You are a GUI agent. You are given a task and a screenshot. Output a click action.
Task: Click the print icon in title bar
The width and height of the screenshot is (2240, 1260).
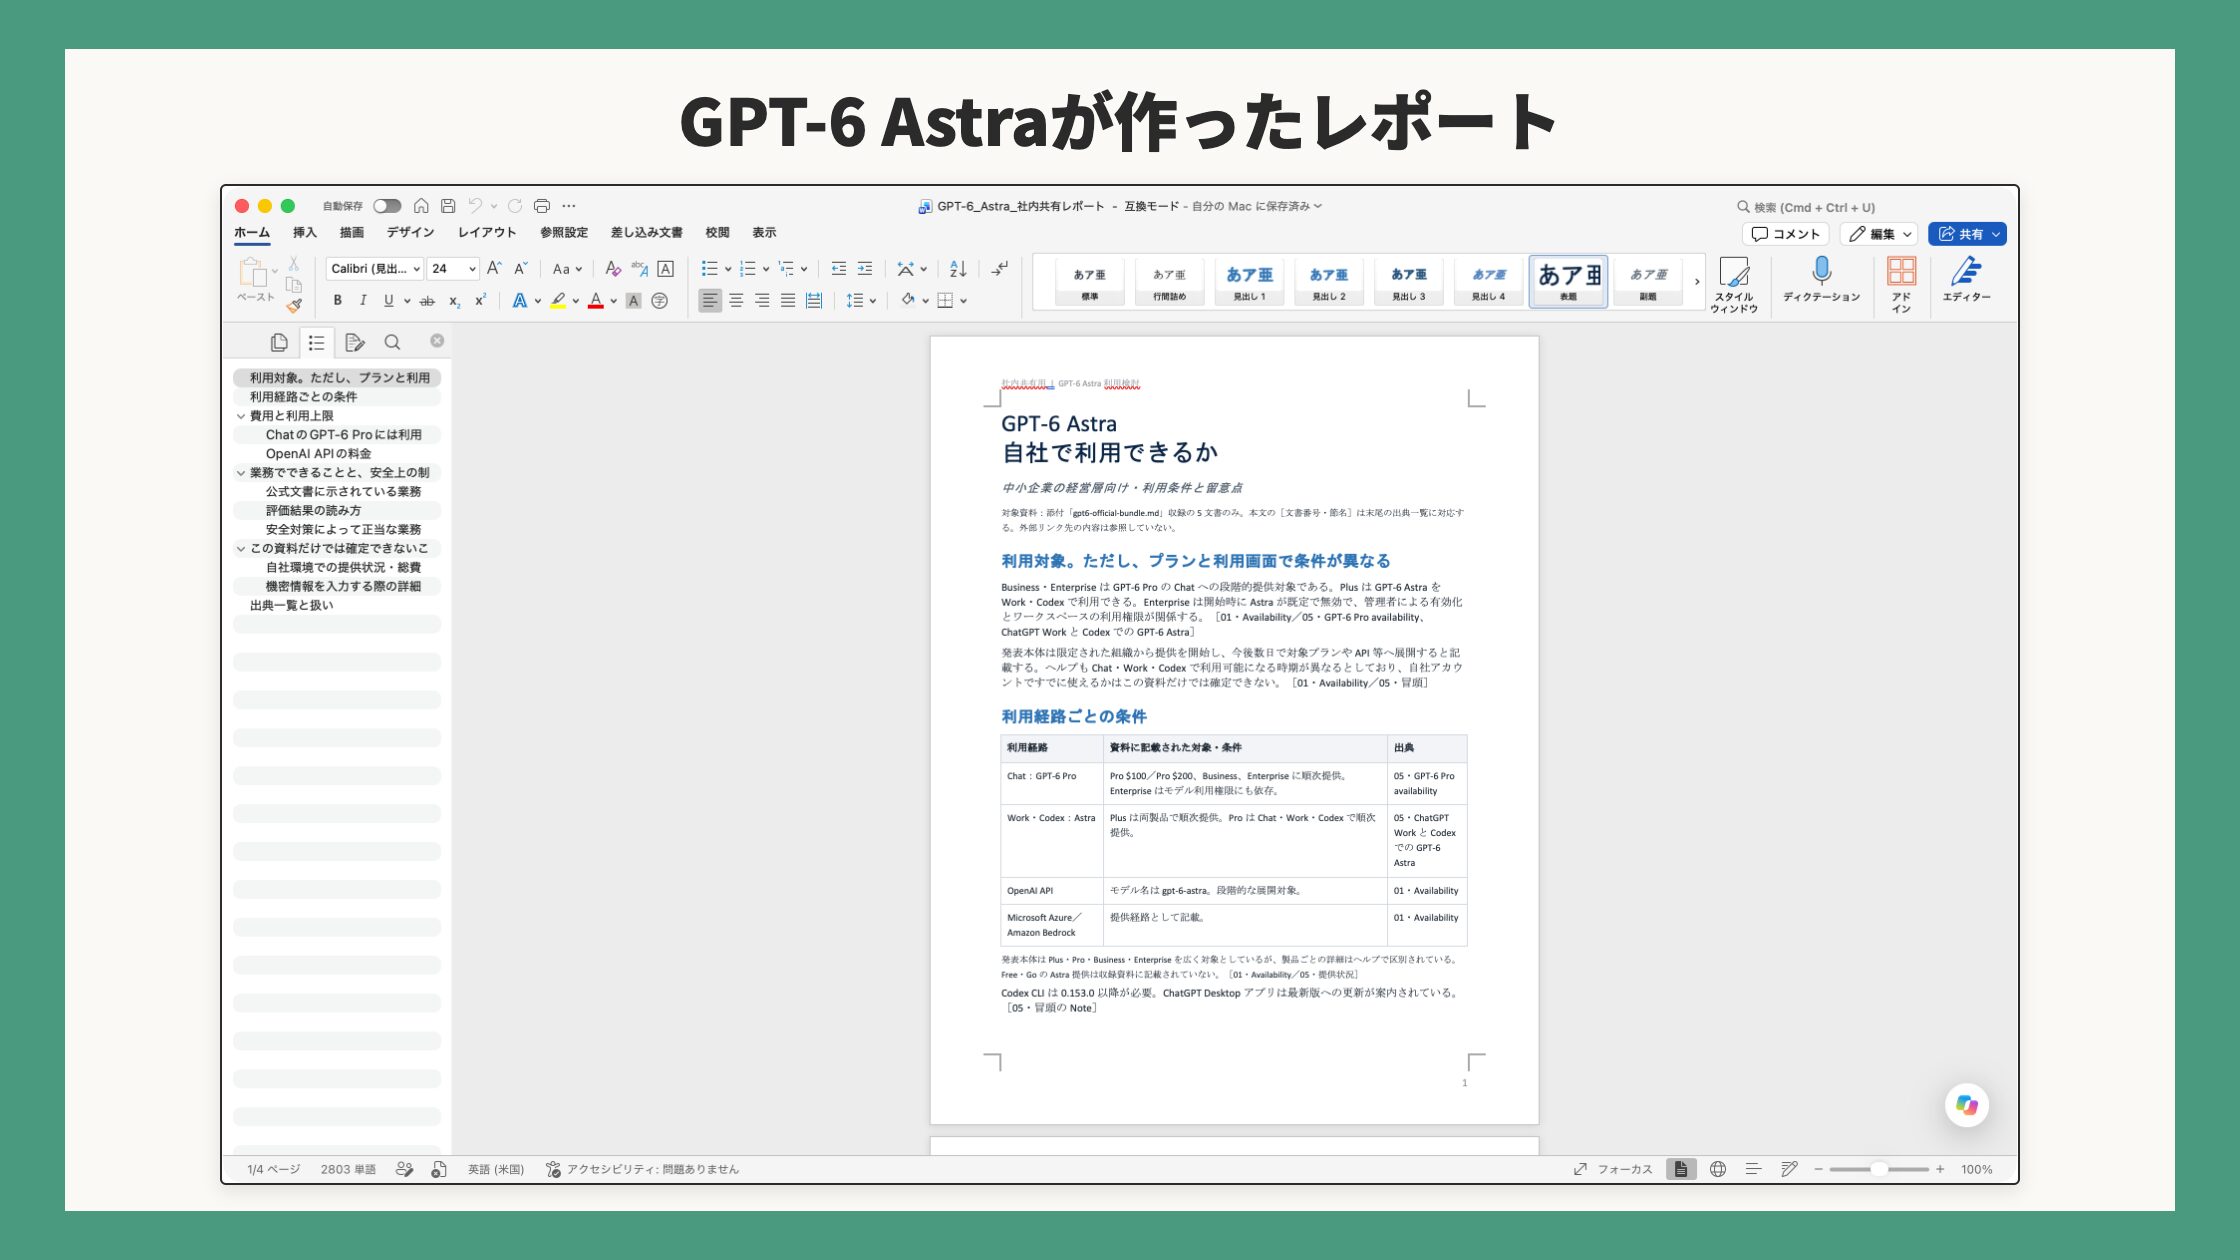(542, 206)
